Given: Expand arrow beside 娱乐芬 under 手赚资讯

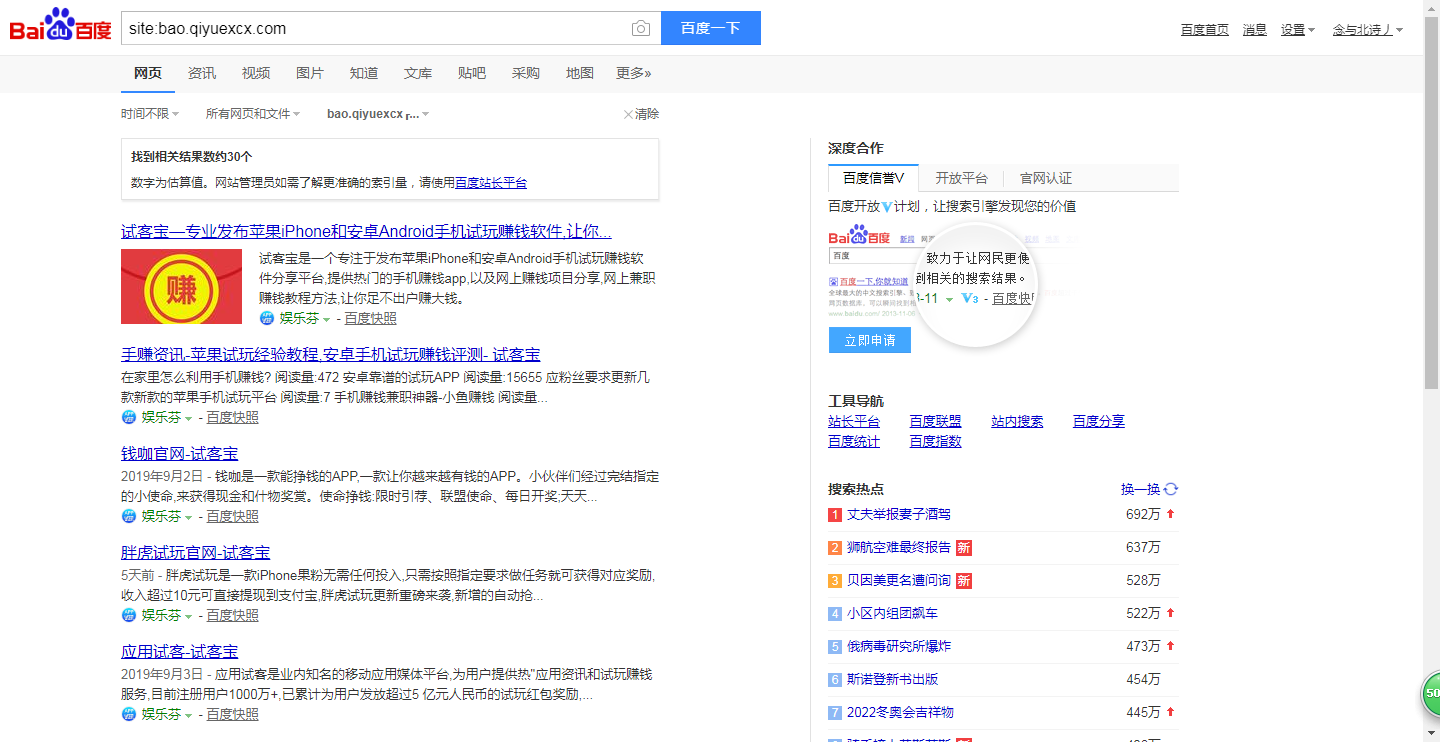Looking at the screenshot, I should tap(188, 418).
